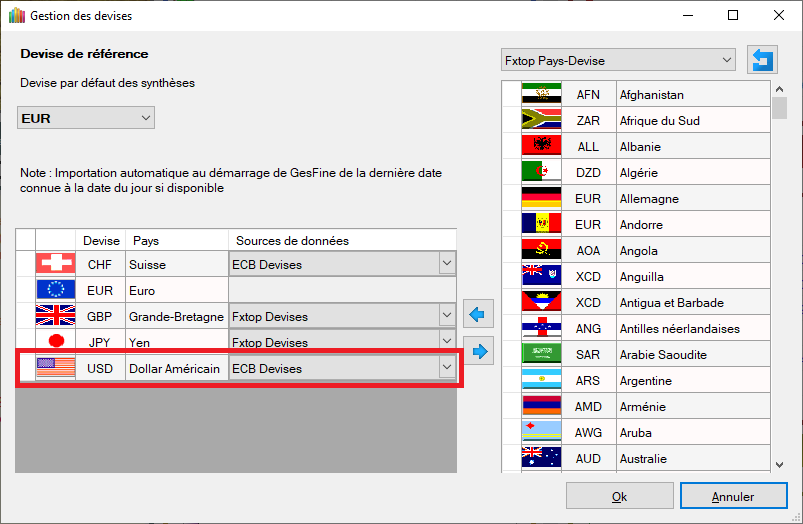
Task: Select Argentine in country list
Action: pos(693,380)
